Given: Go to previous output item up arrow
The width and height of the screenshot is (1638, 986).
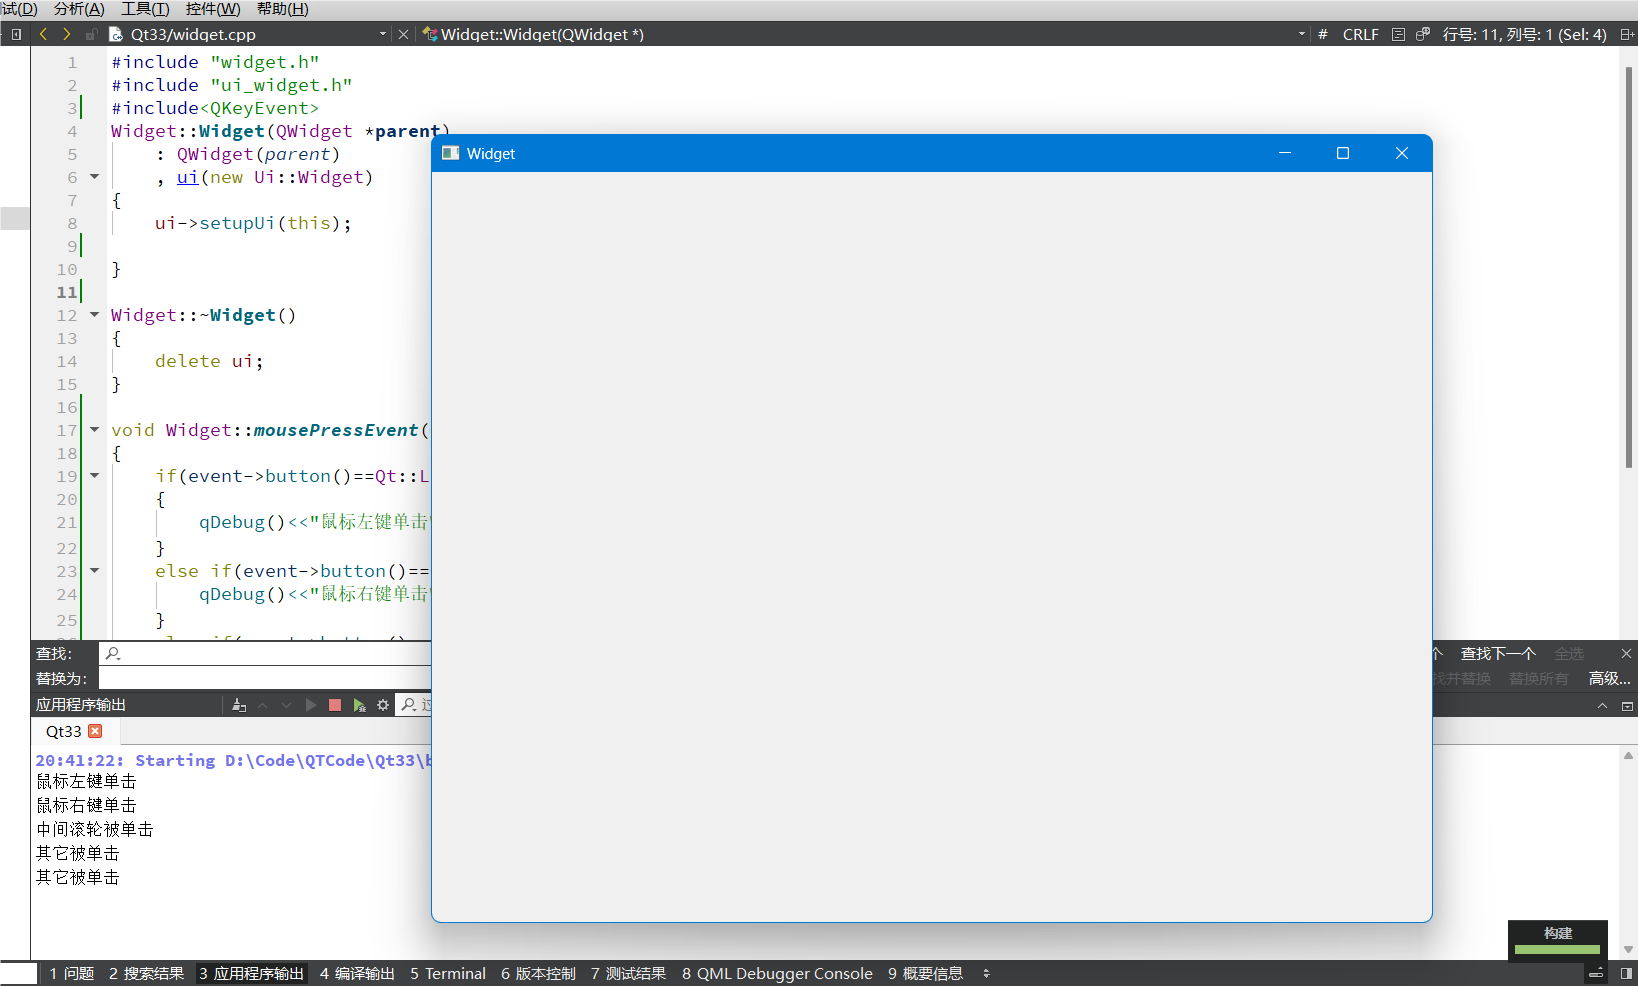Looking at the screenshot, I should tap(263, 705).
